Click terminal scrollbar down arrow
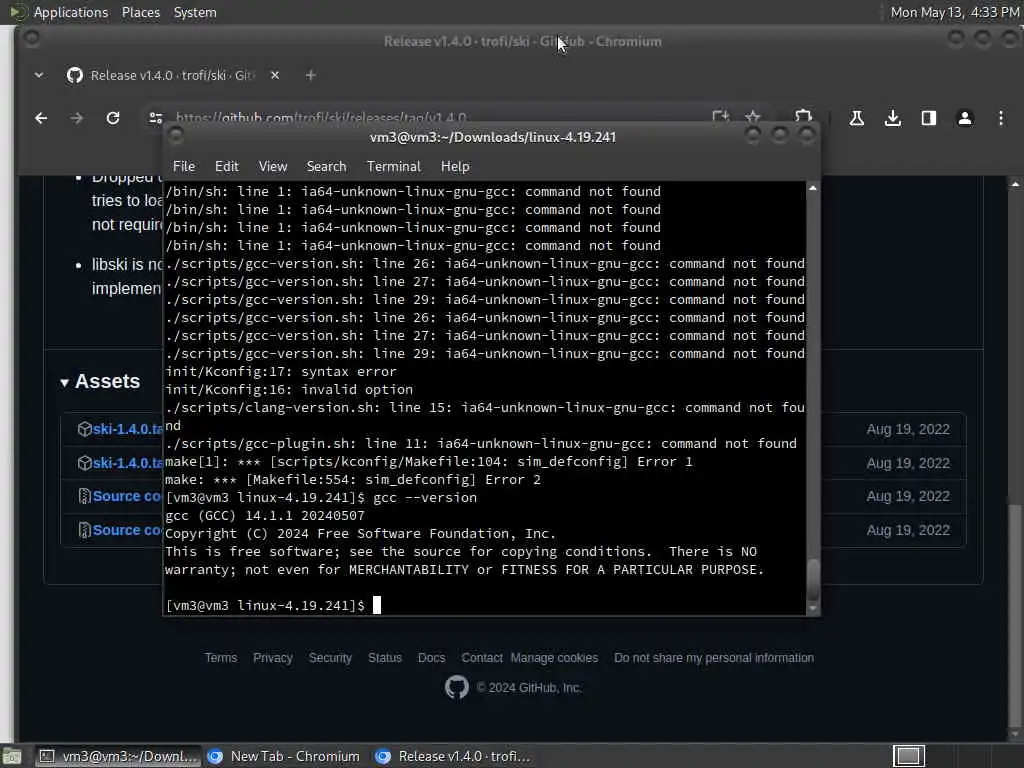 coord(812,608)
